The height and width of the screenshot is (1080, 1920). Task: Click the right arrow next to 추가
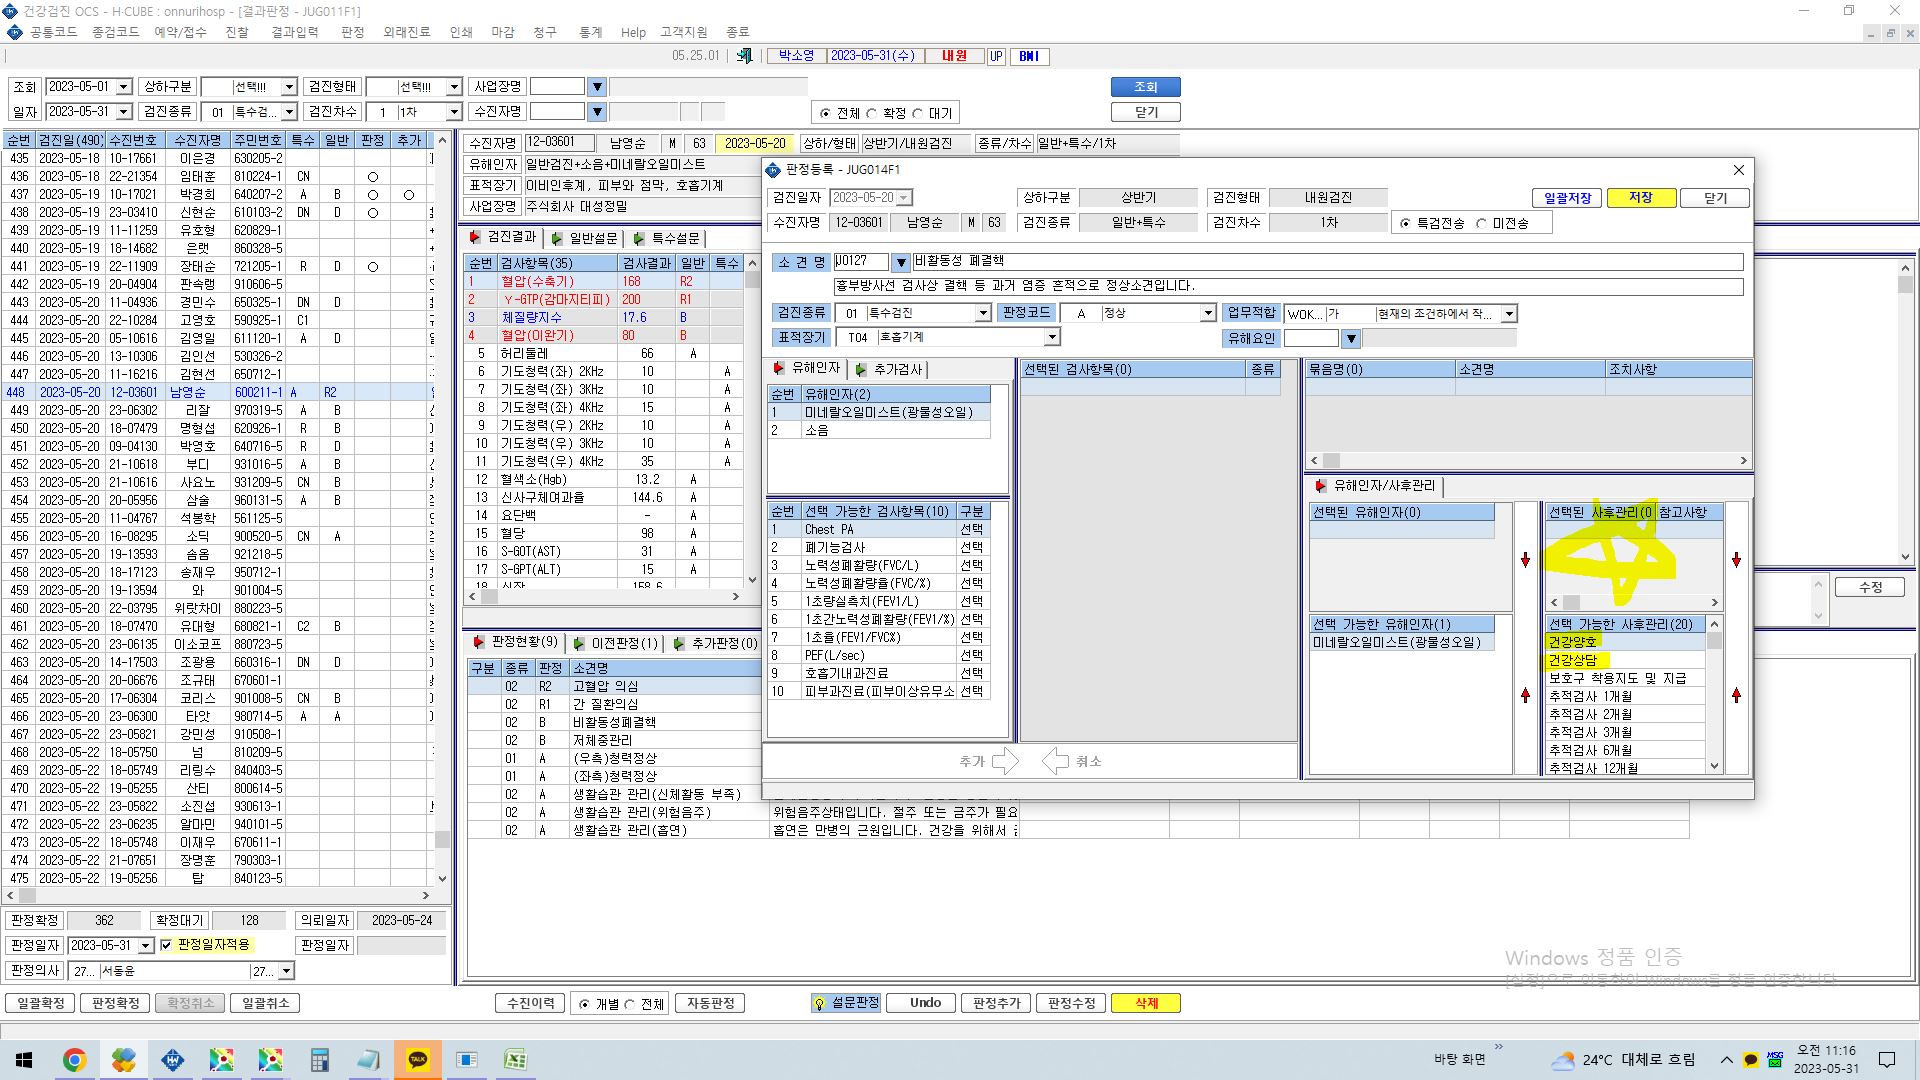(x=1005, y=761)
